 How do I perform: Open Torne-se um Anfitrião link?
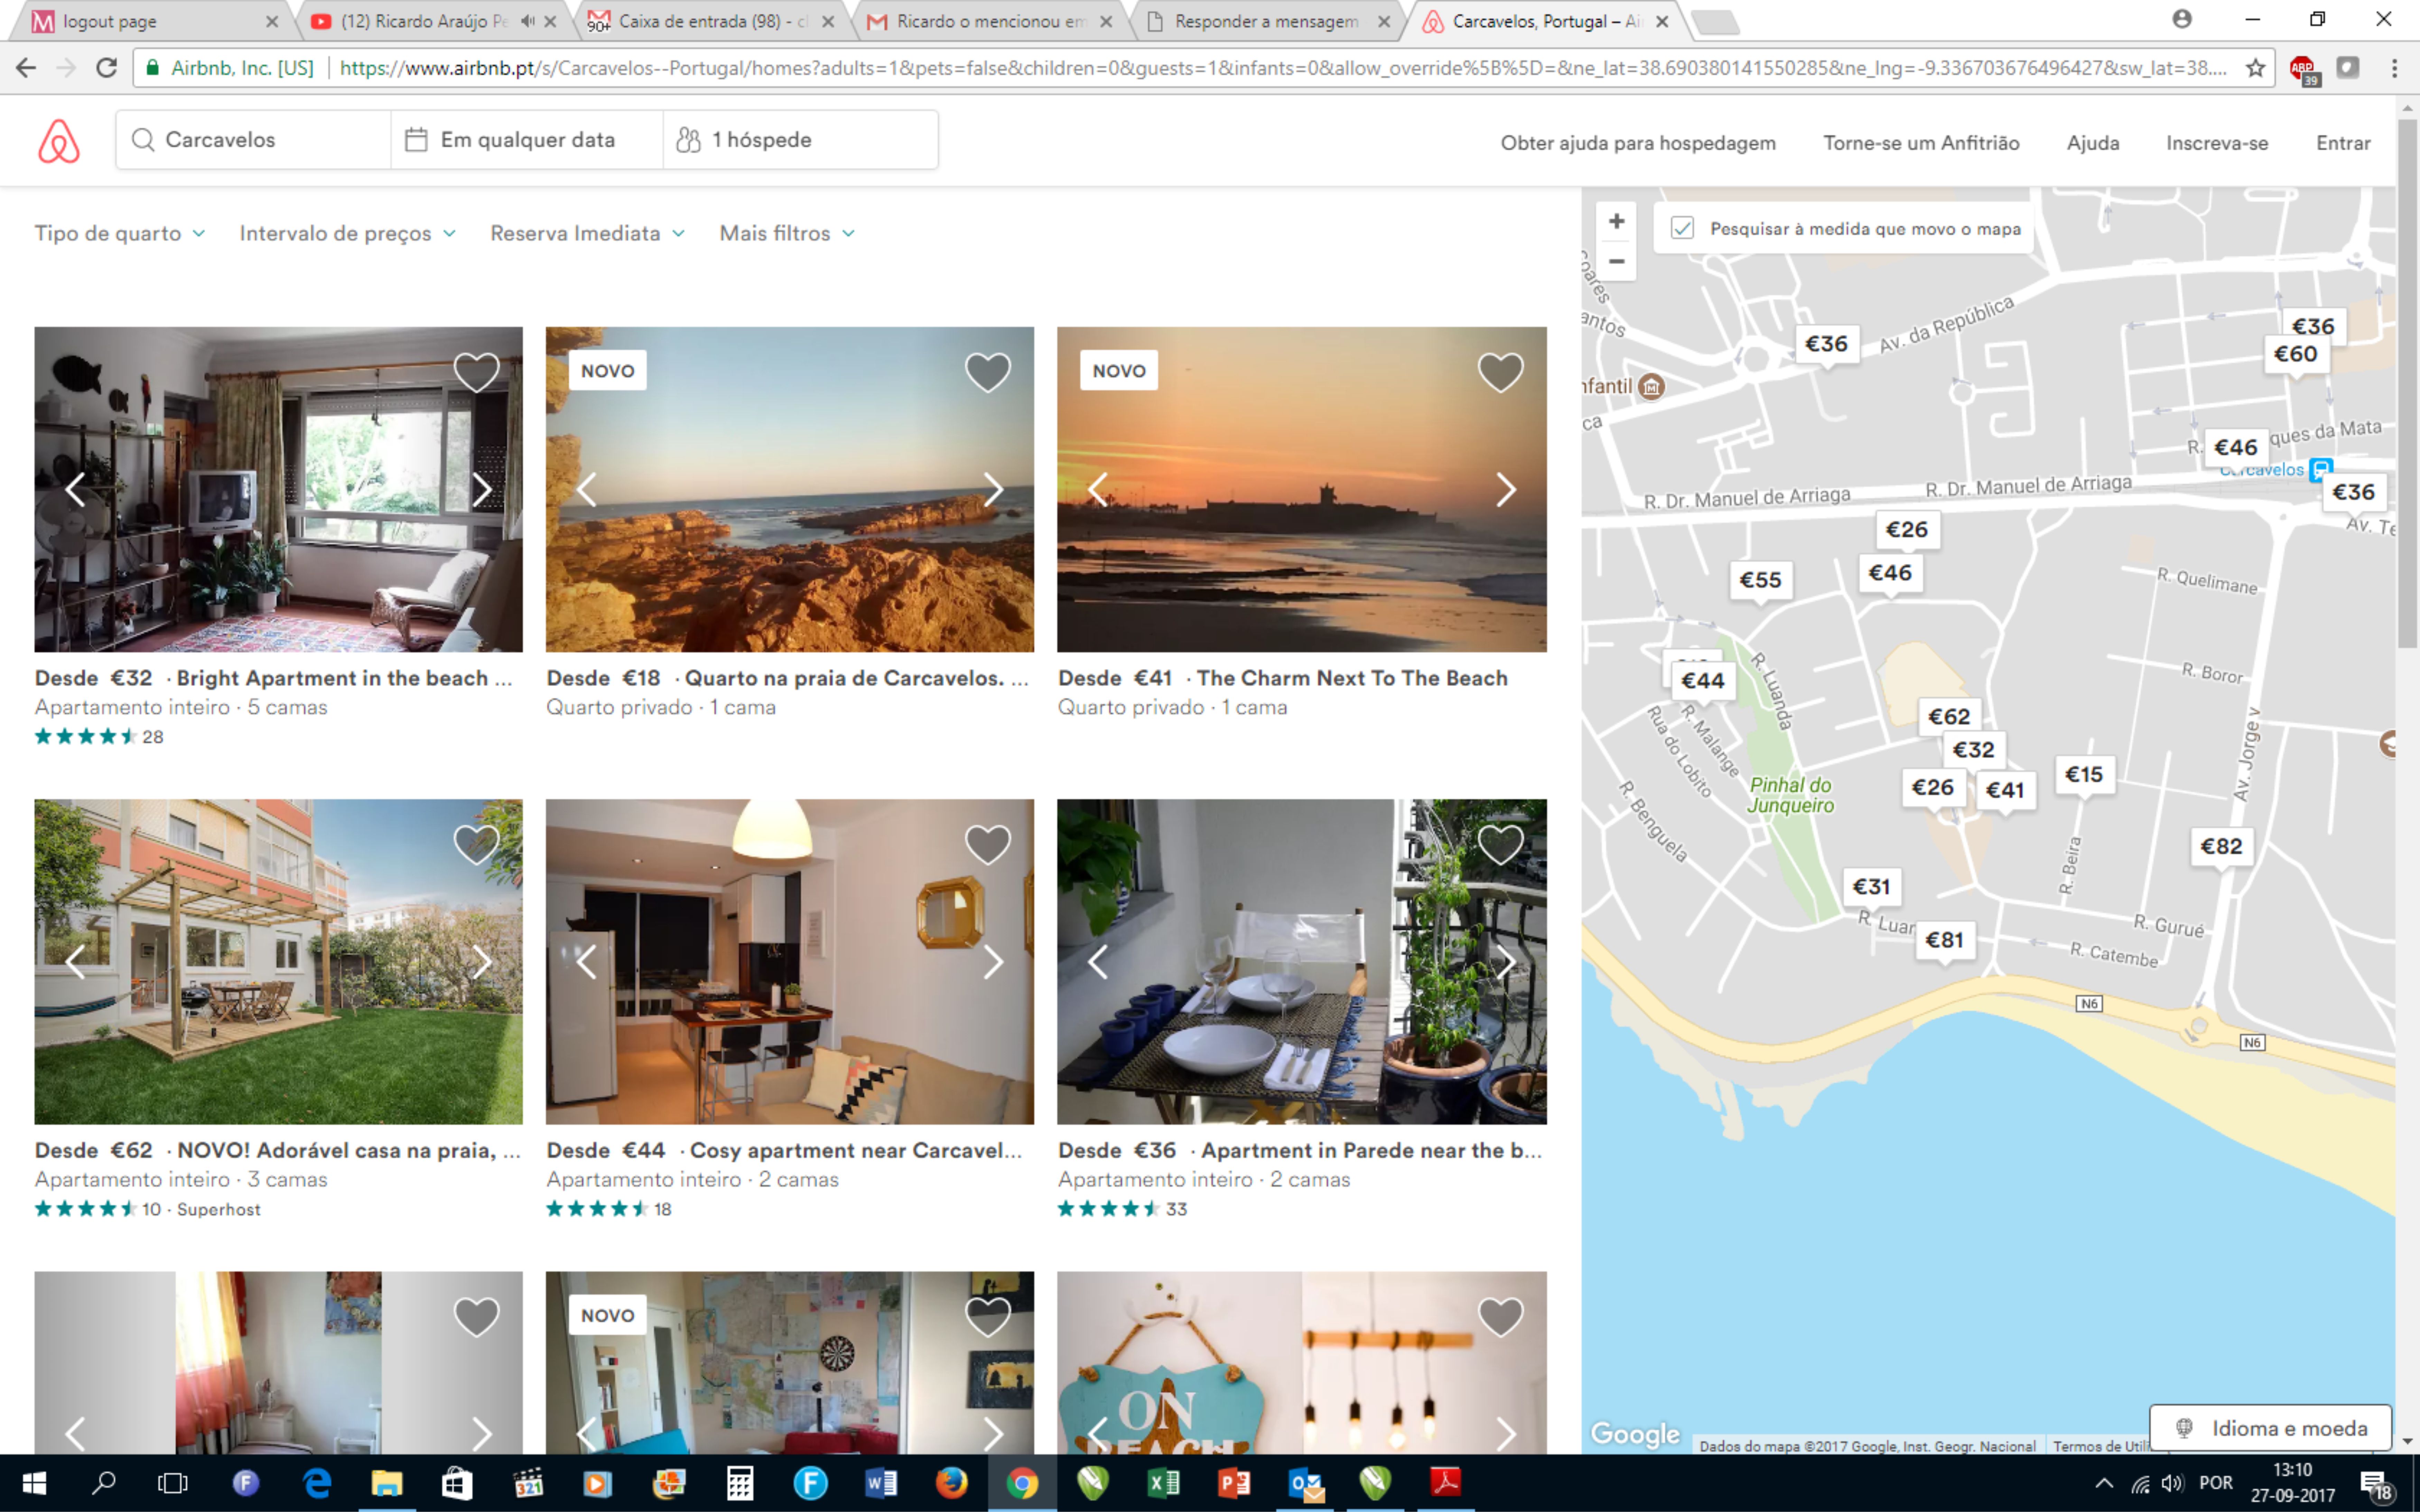[x=1921, y=143]
